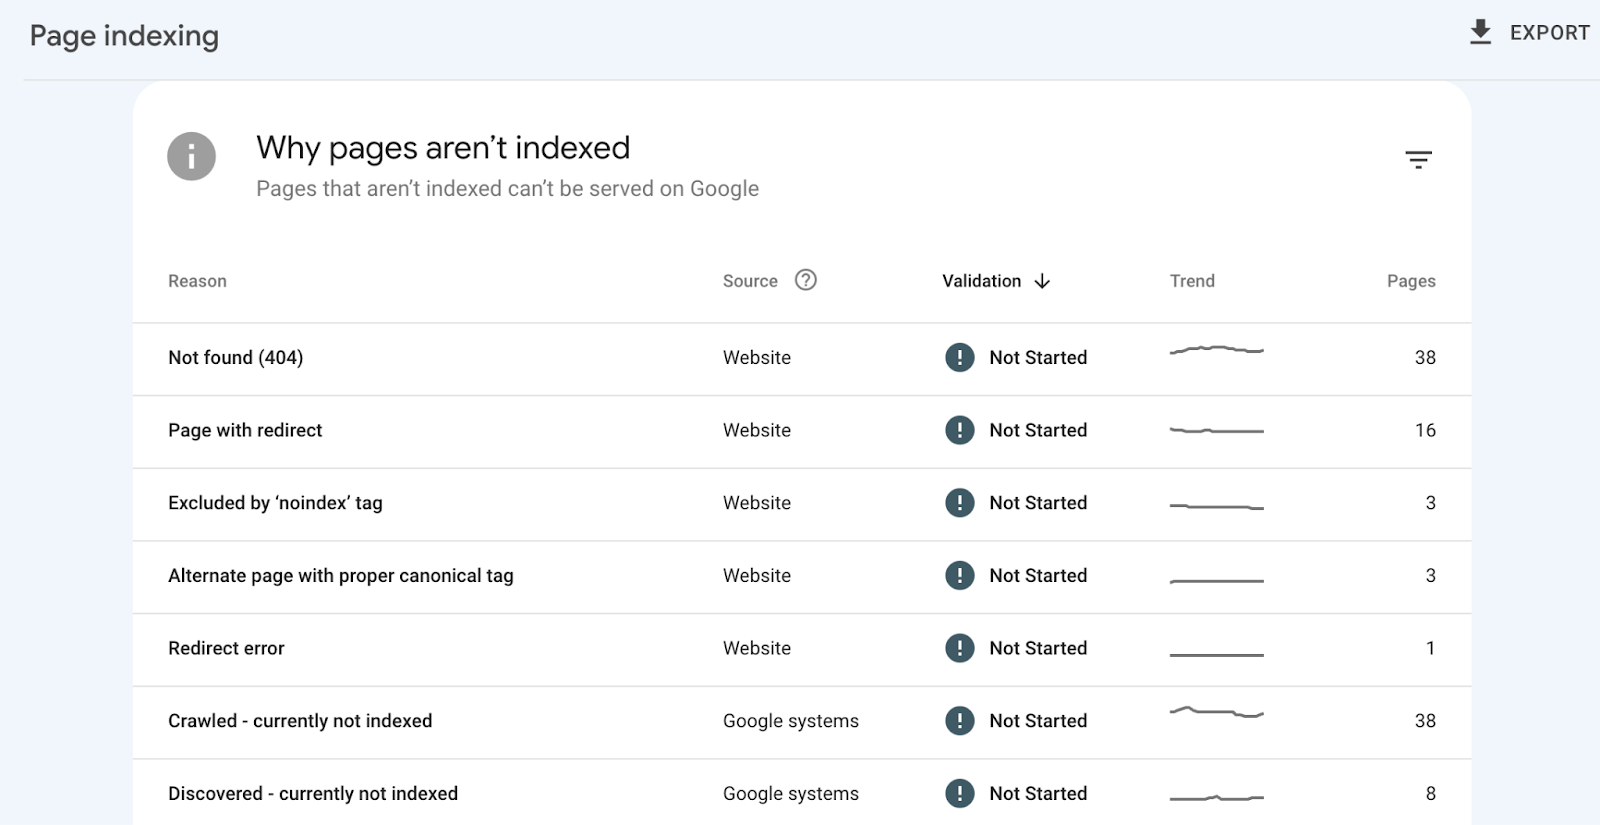Click Website source in Page with redirect row
This screenshot has width=1600, height=825.
pos(757,430)
